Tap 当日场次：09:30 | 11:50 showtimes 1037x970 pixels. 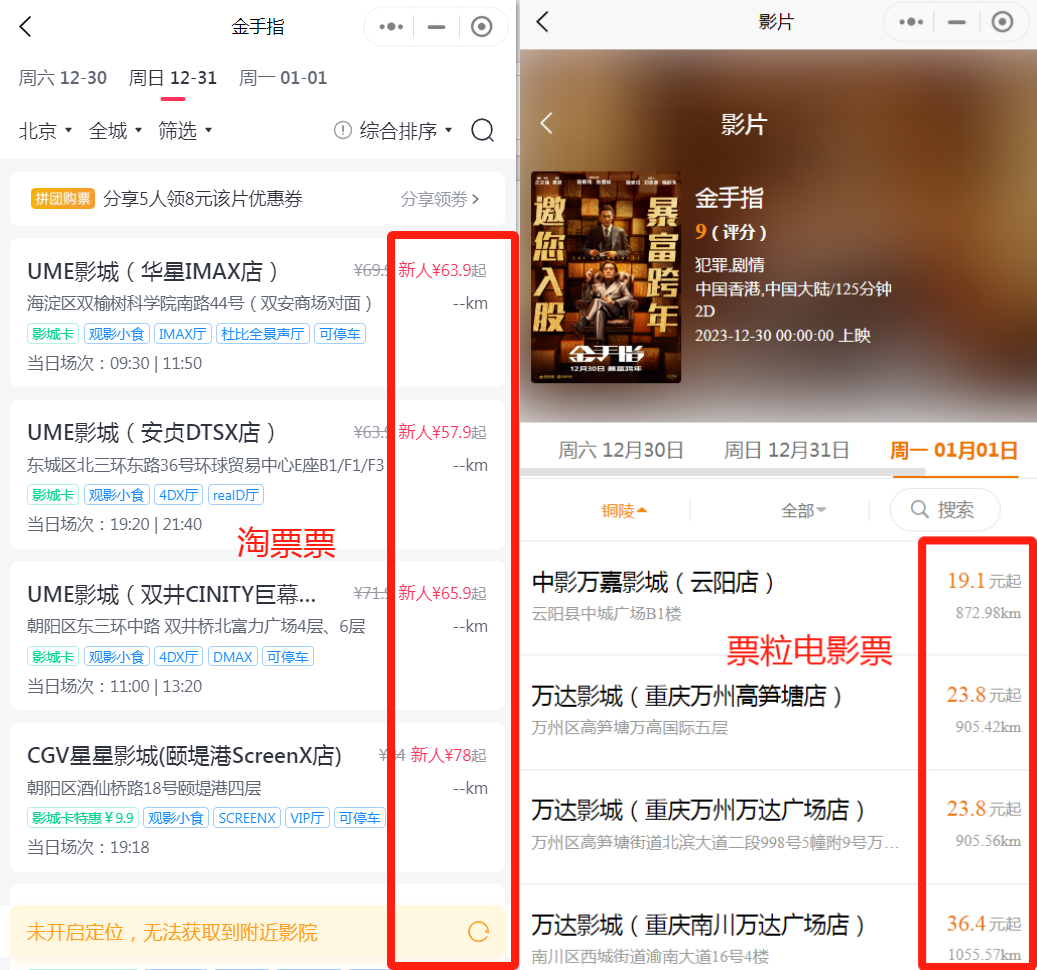click(x=114, y=363)
